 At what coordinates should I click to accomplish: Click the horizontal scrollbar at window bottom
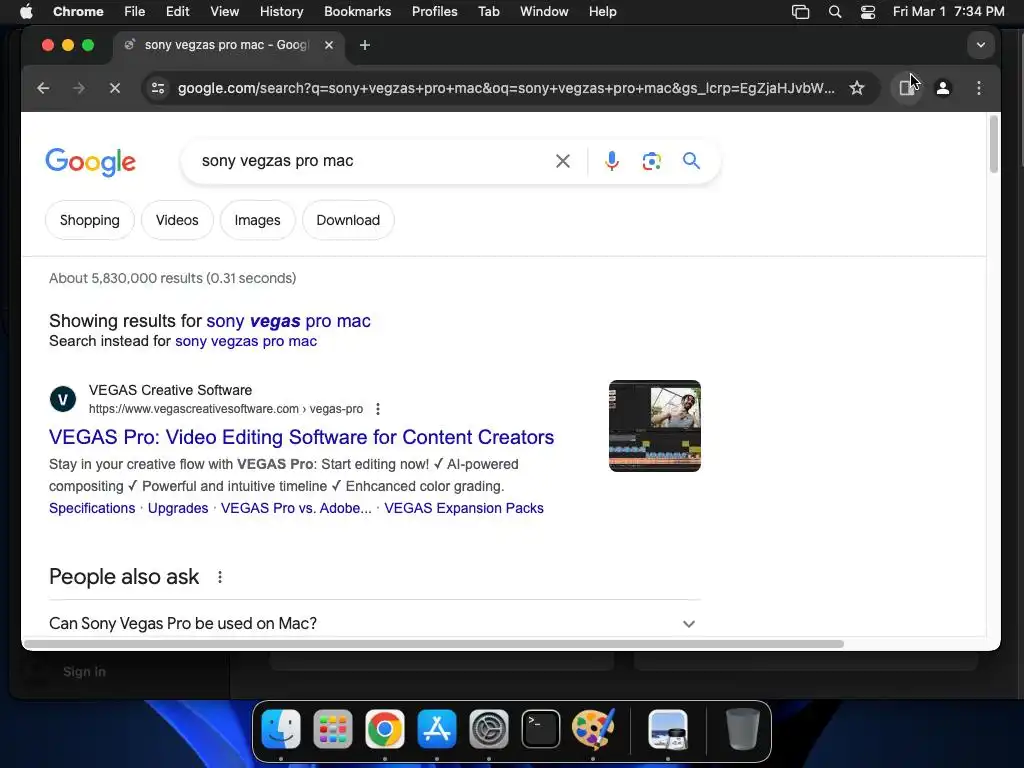coord(434,644)
